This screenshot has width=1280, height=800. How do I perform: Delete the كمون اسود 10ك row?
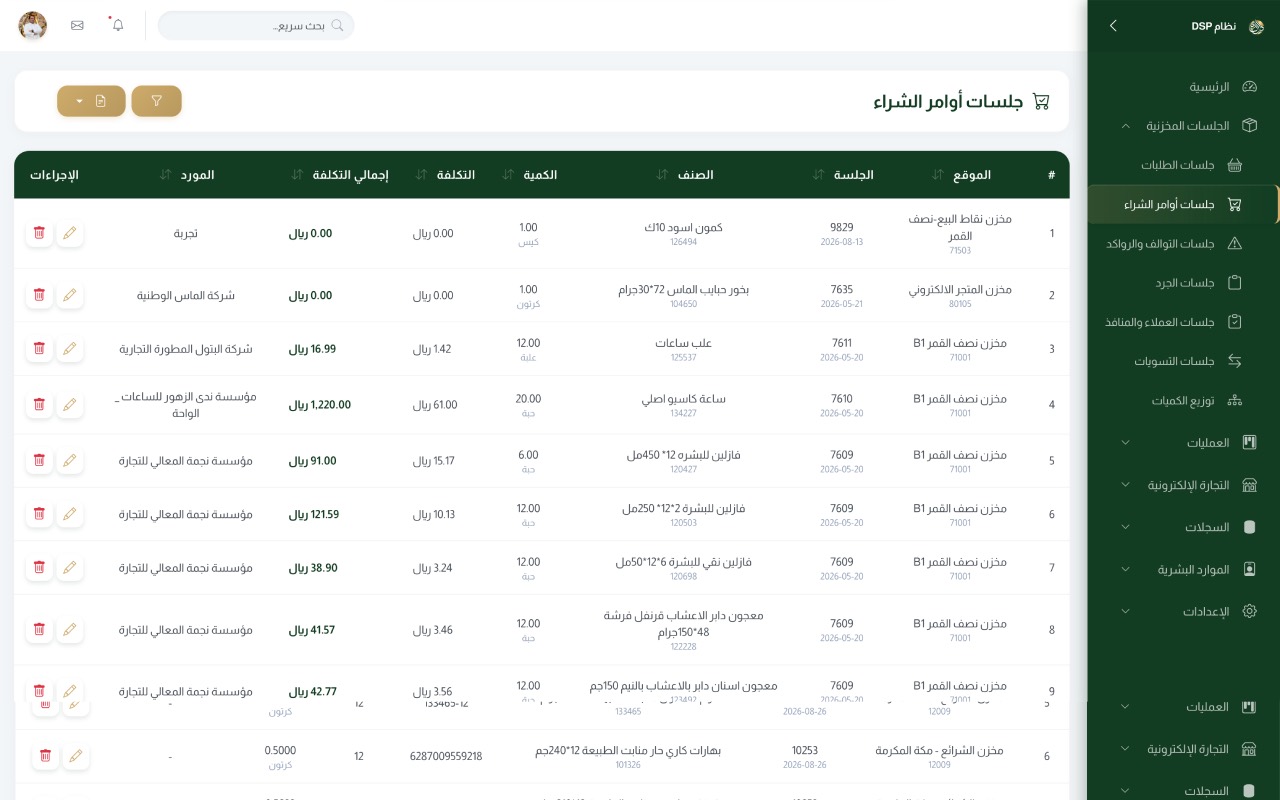tap(39, 233)
